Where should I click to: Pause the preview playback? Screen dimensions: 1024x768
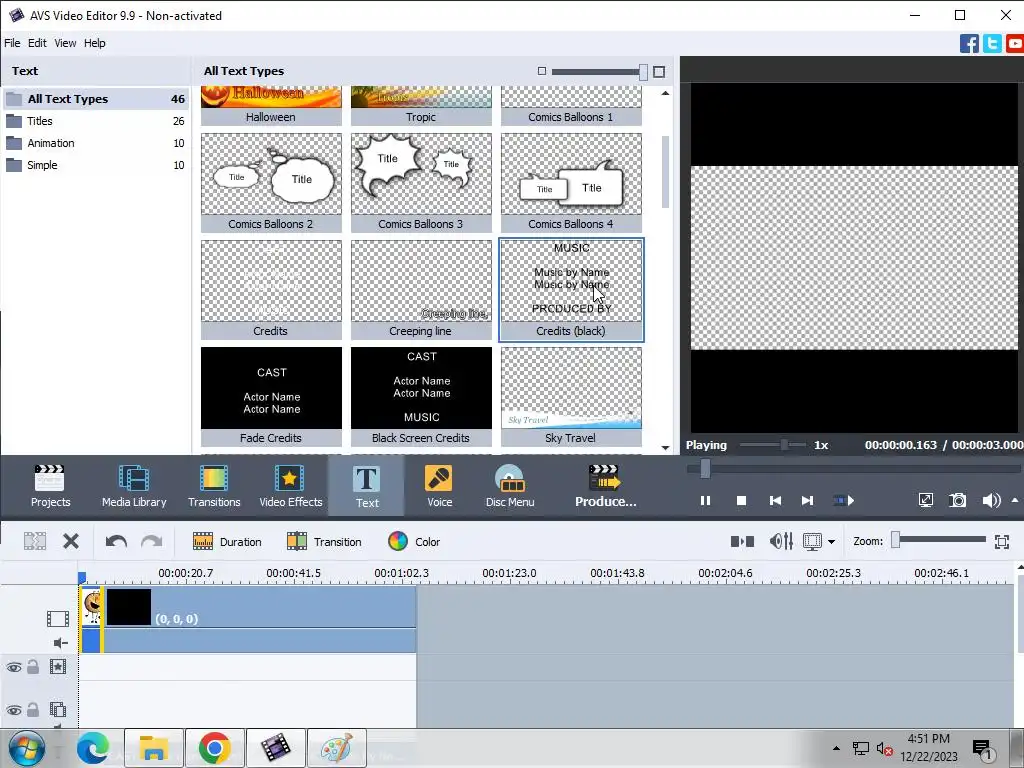click(x=705, y=501)
